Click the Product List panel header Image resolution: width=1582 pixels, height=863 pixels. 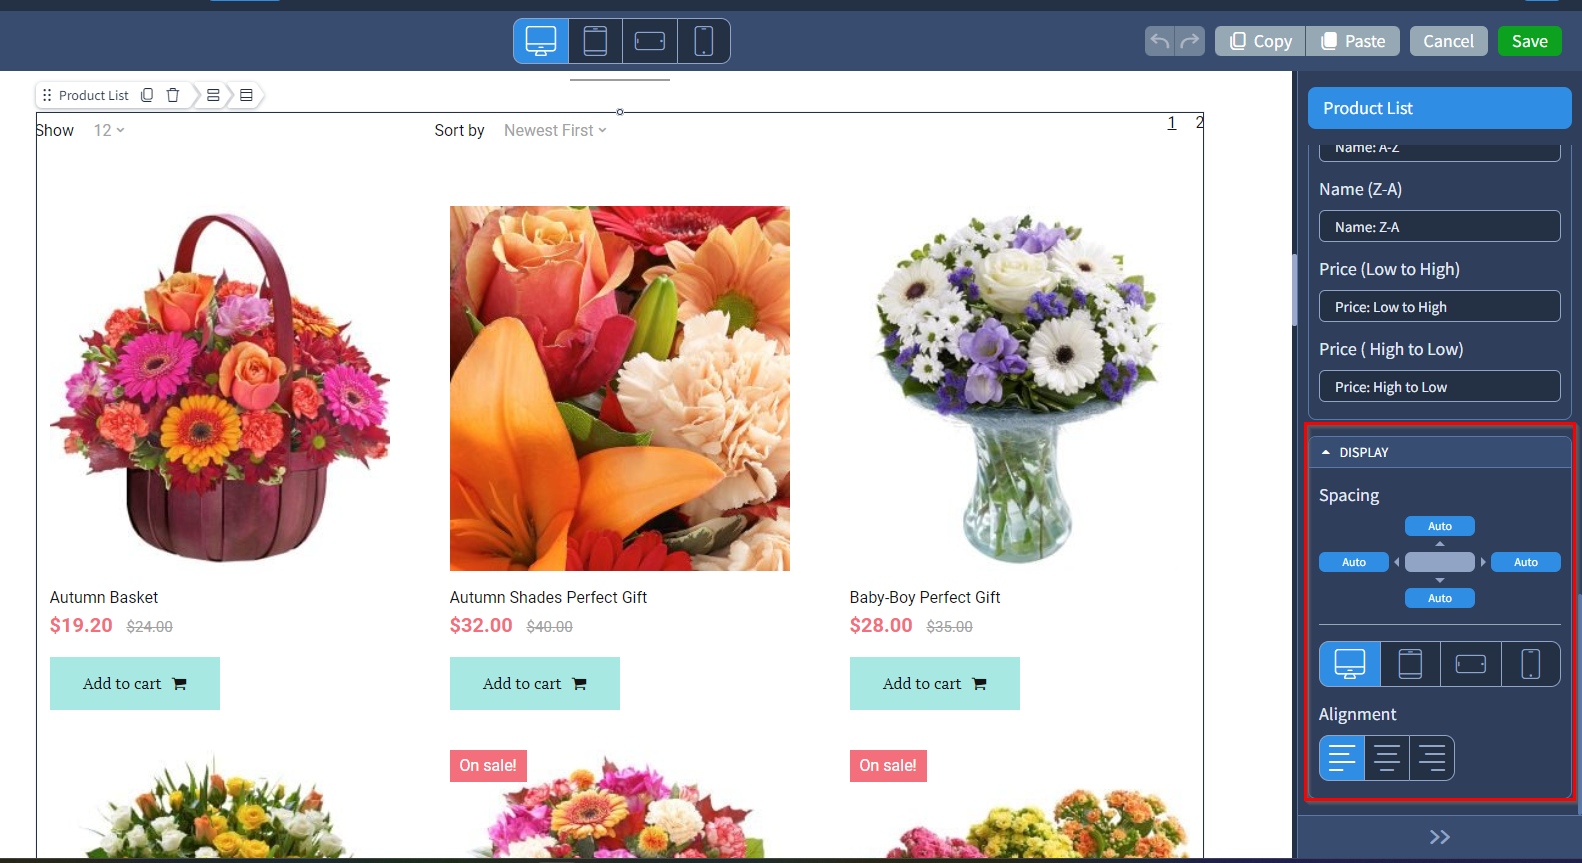tap(1440, 108)
